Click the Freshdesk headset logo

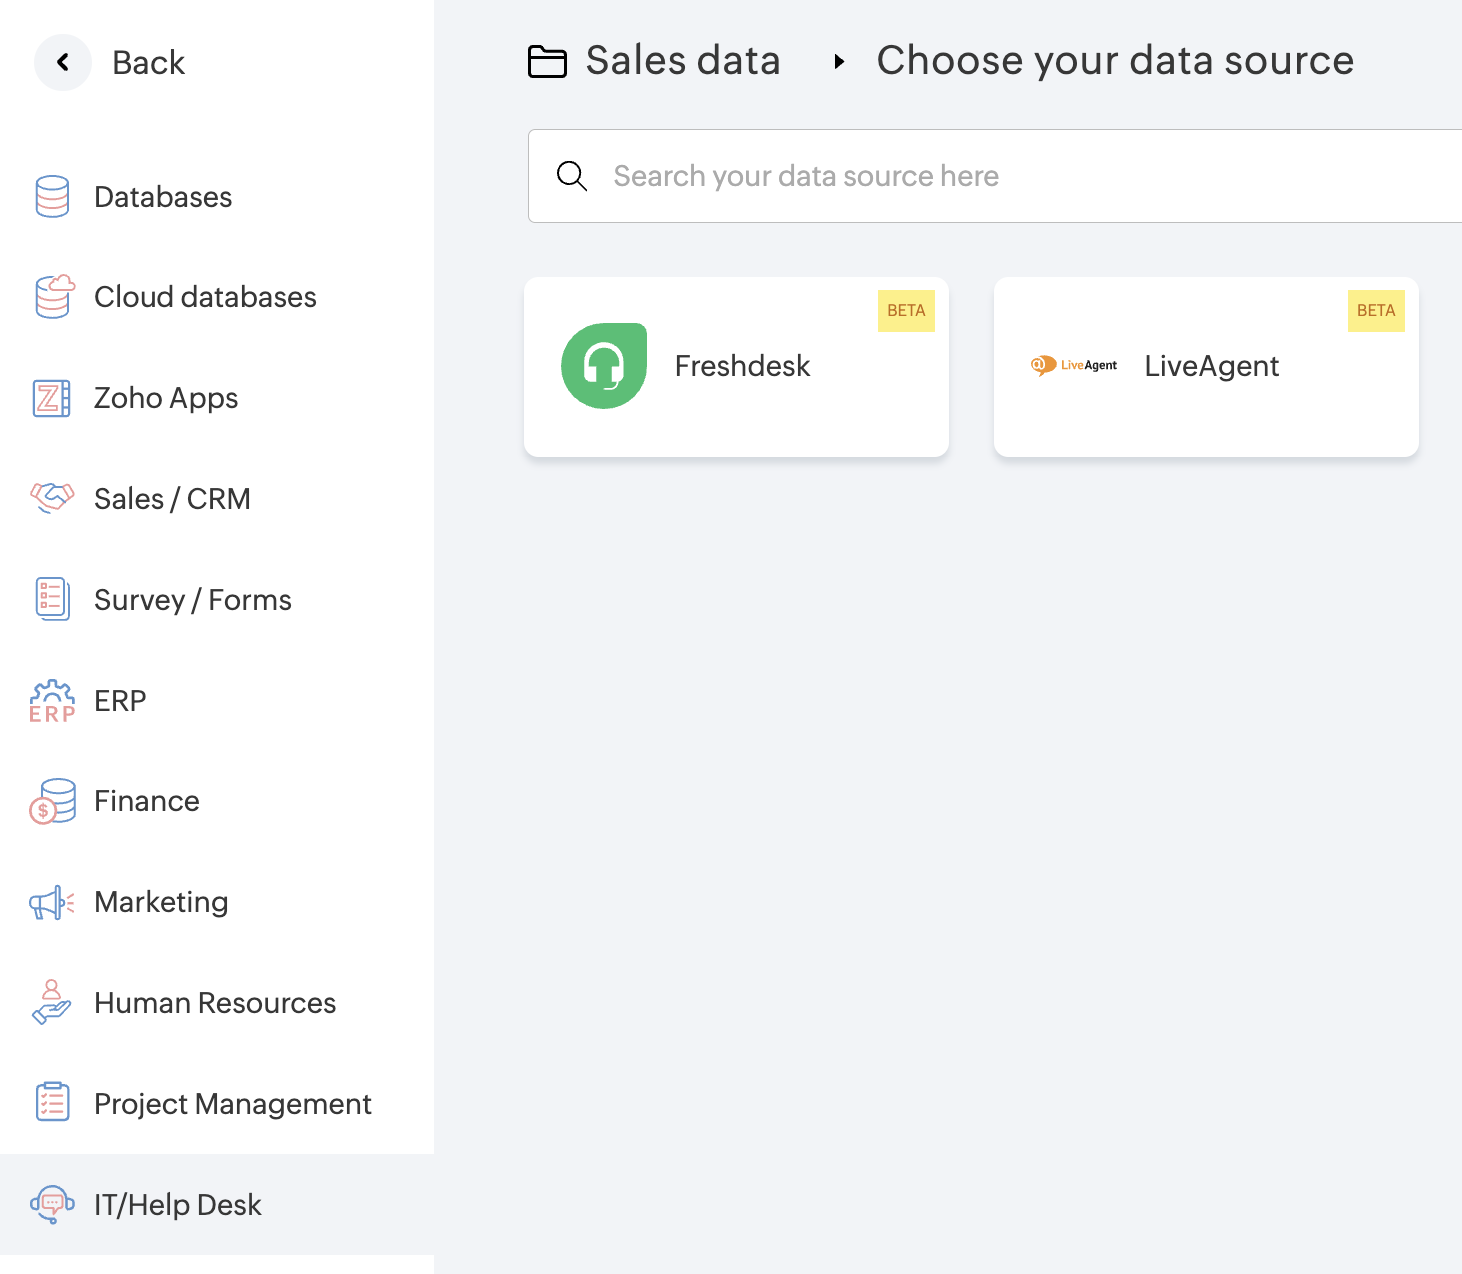604,366
